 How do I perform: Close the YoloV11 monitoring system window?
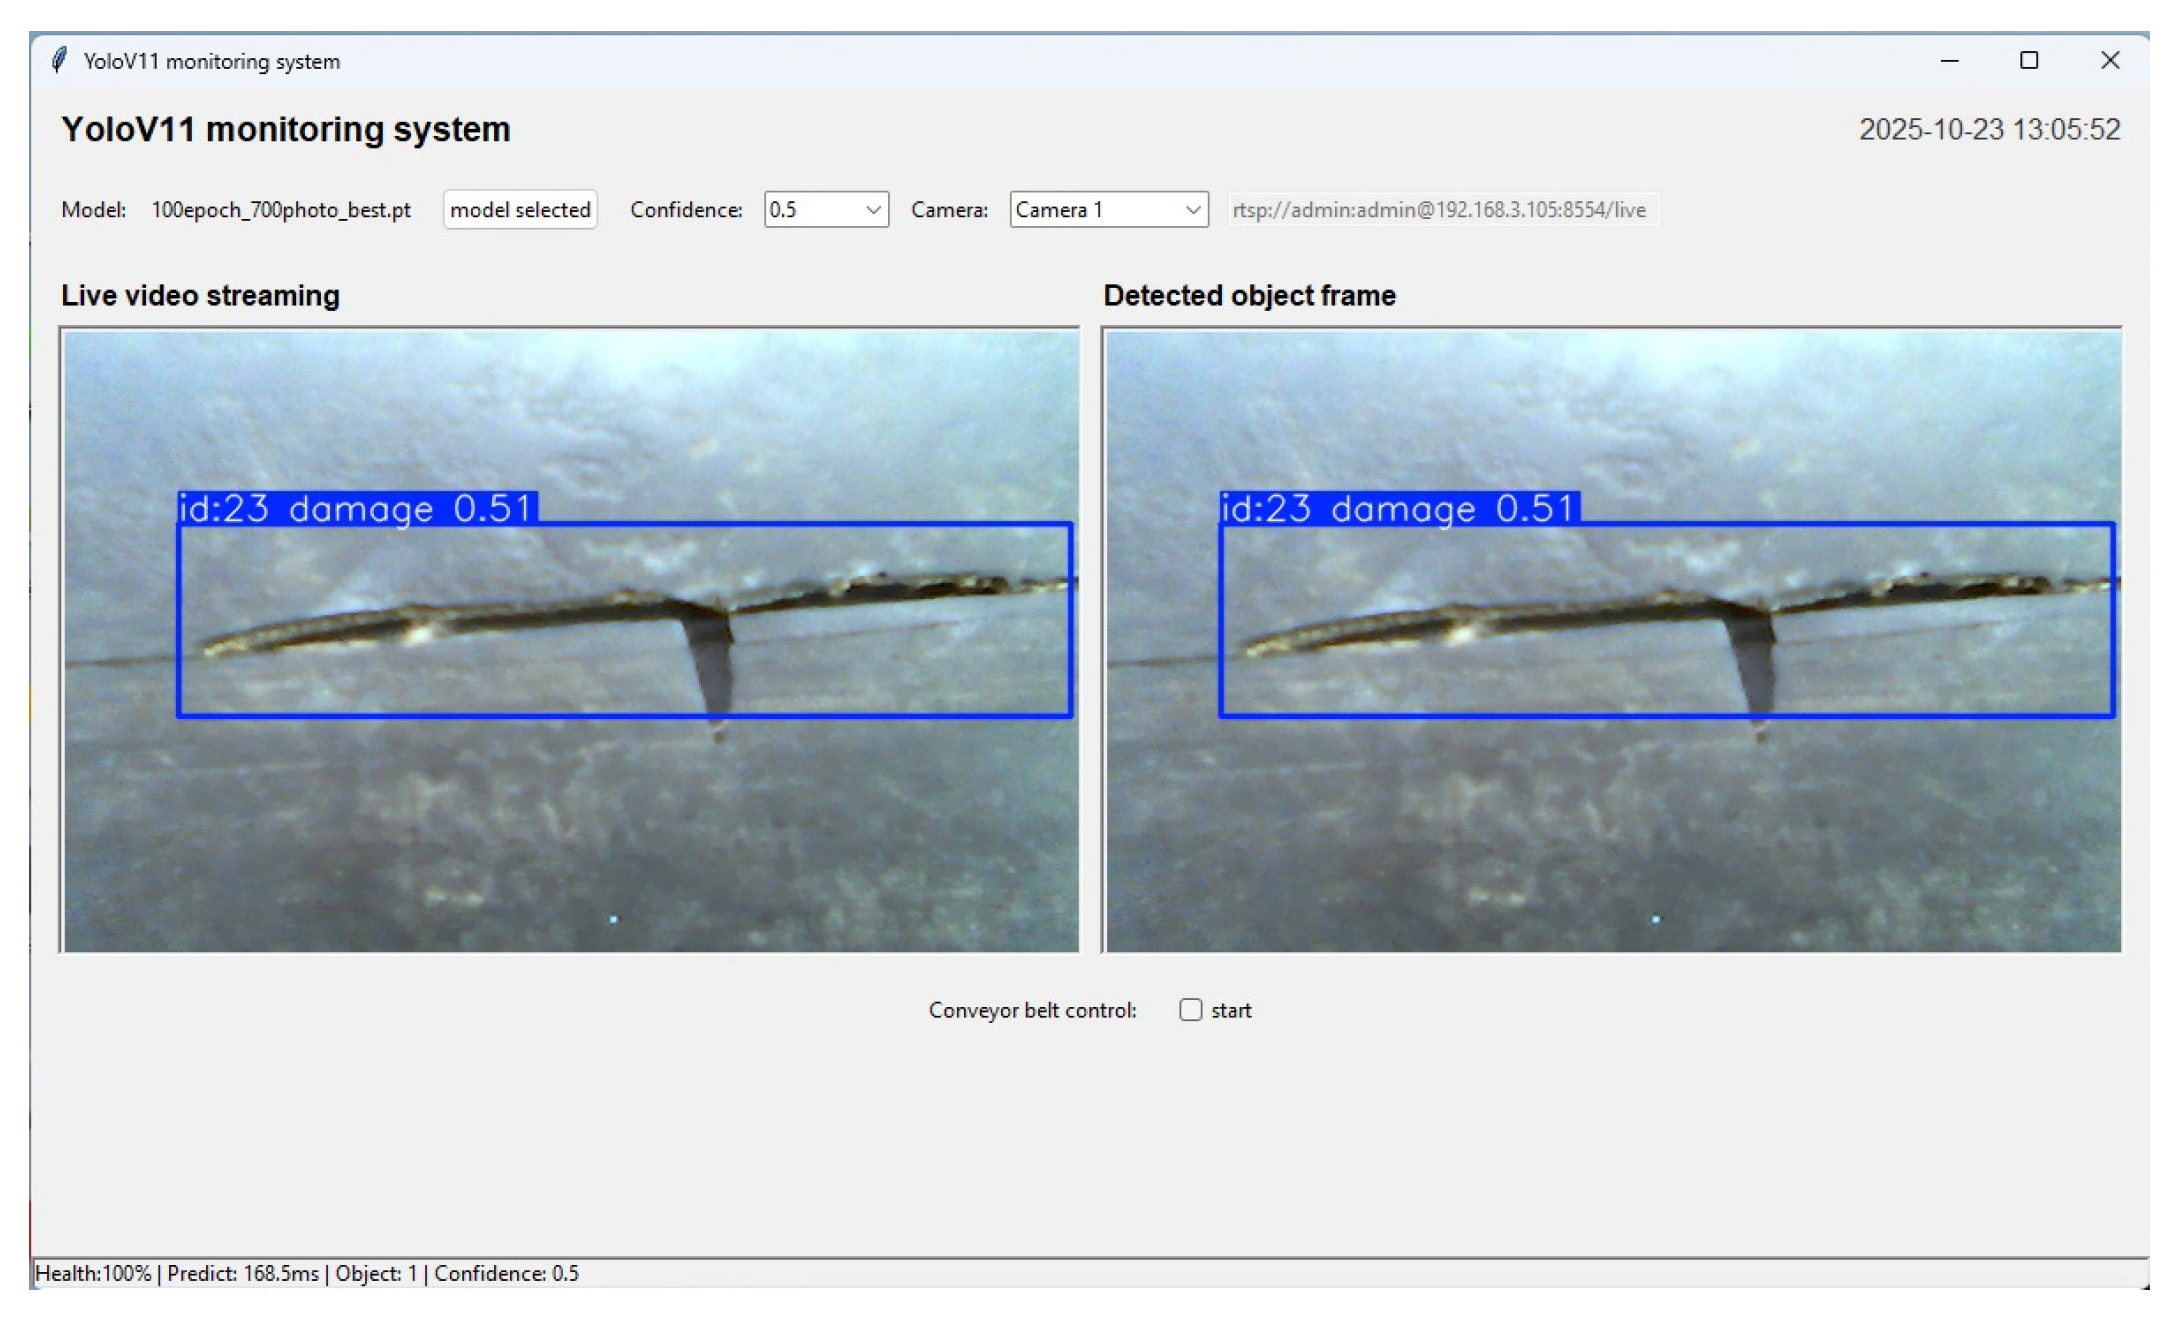[x=2110, y=61]
